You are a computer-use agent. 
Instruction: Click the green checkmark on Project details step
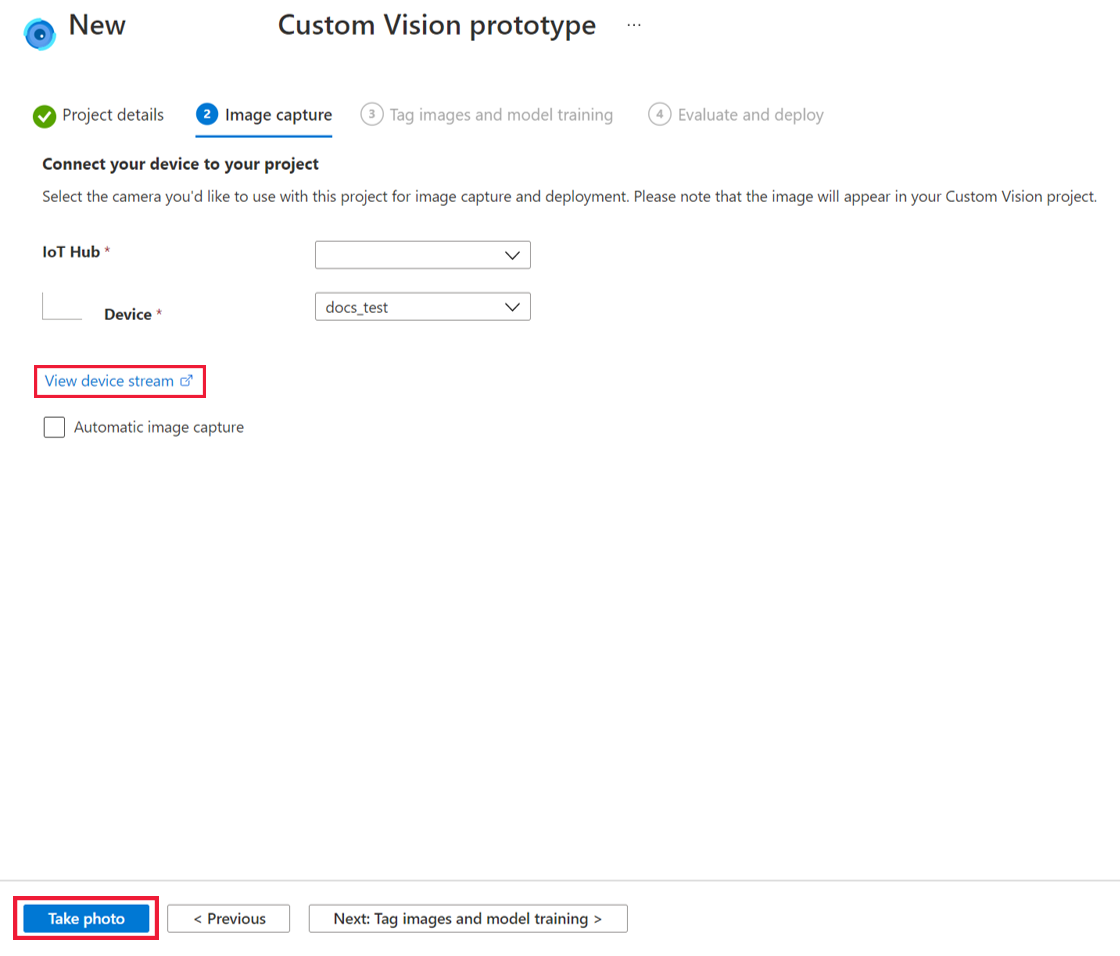[43, 115]
